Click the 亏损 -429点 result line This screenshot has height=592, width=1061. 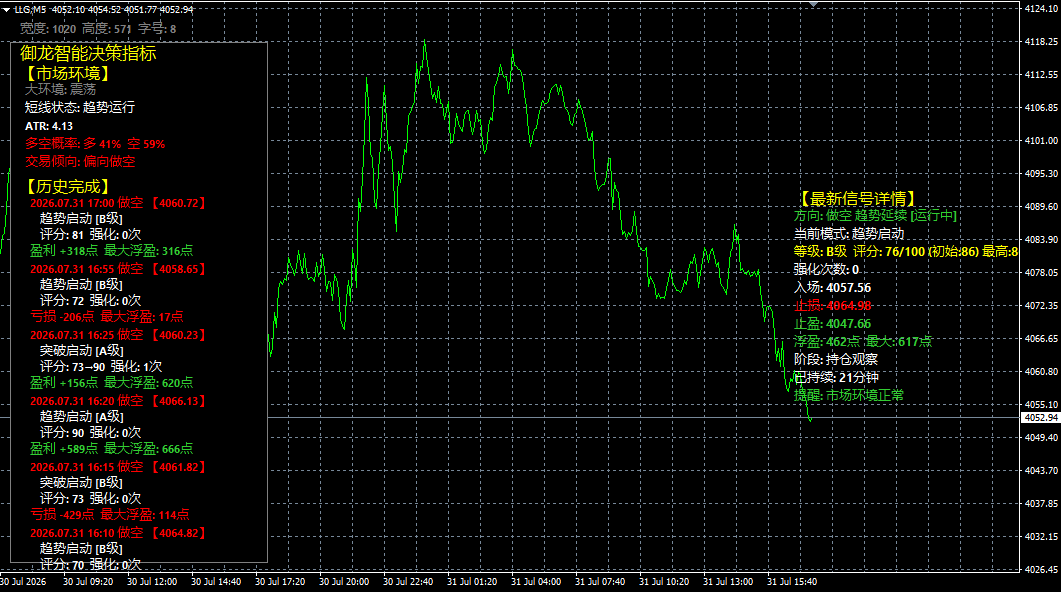109,515
